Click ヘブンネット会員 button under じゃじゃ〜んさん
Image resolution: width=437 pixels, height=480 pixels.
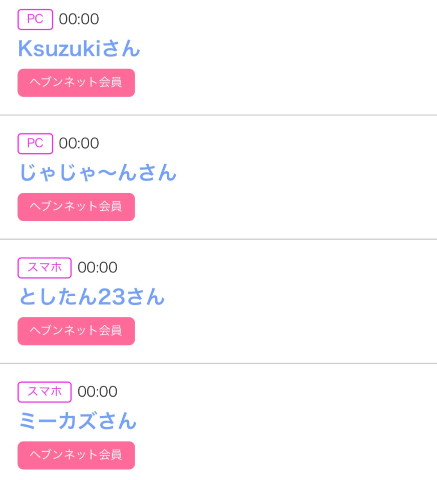(x=76, y=207)
